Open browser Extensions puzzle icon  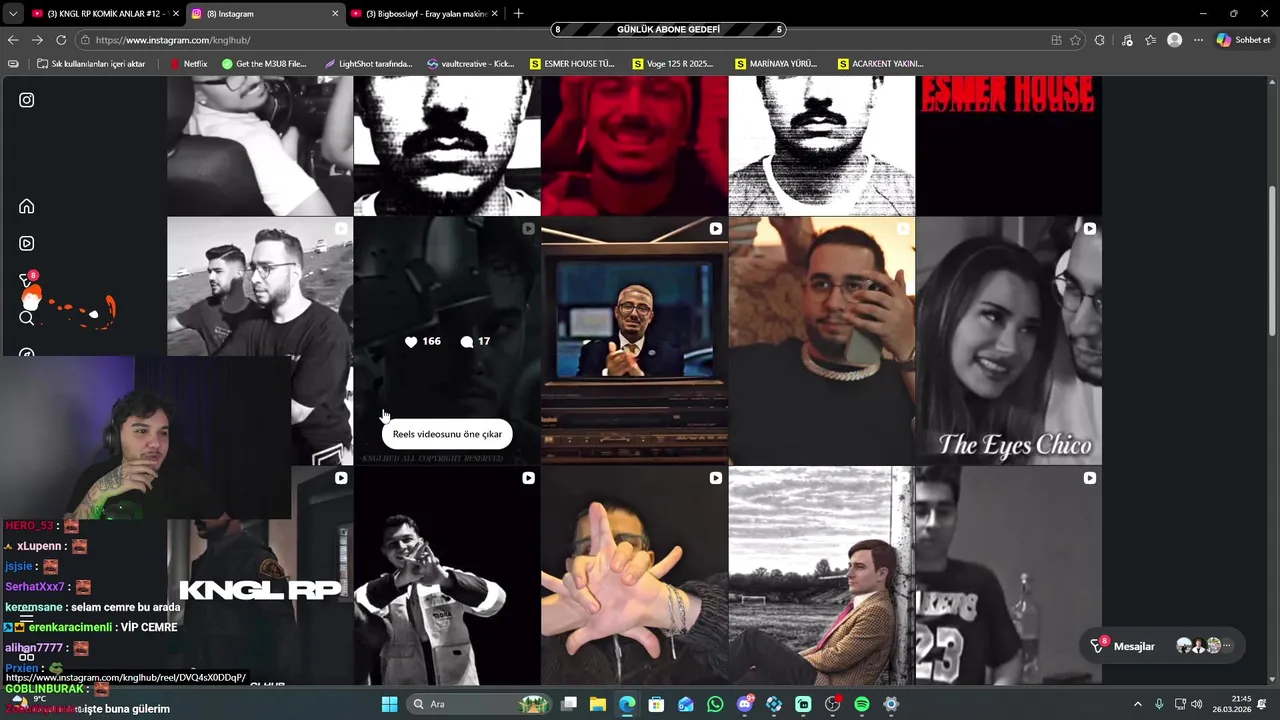pyautogui.click(x=1100, y=40)
